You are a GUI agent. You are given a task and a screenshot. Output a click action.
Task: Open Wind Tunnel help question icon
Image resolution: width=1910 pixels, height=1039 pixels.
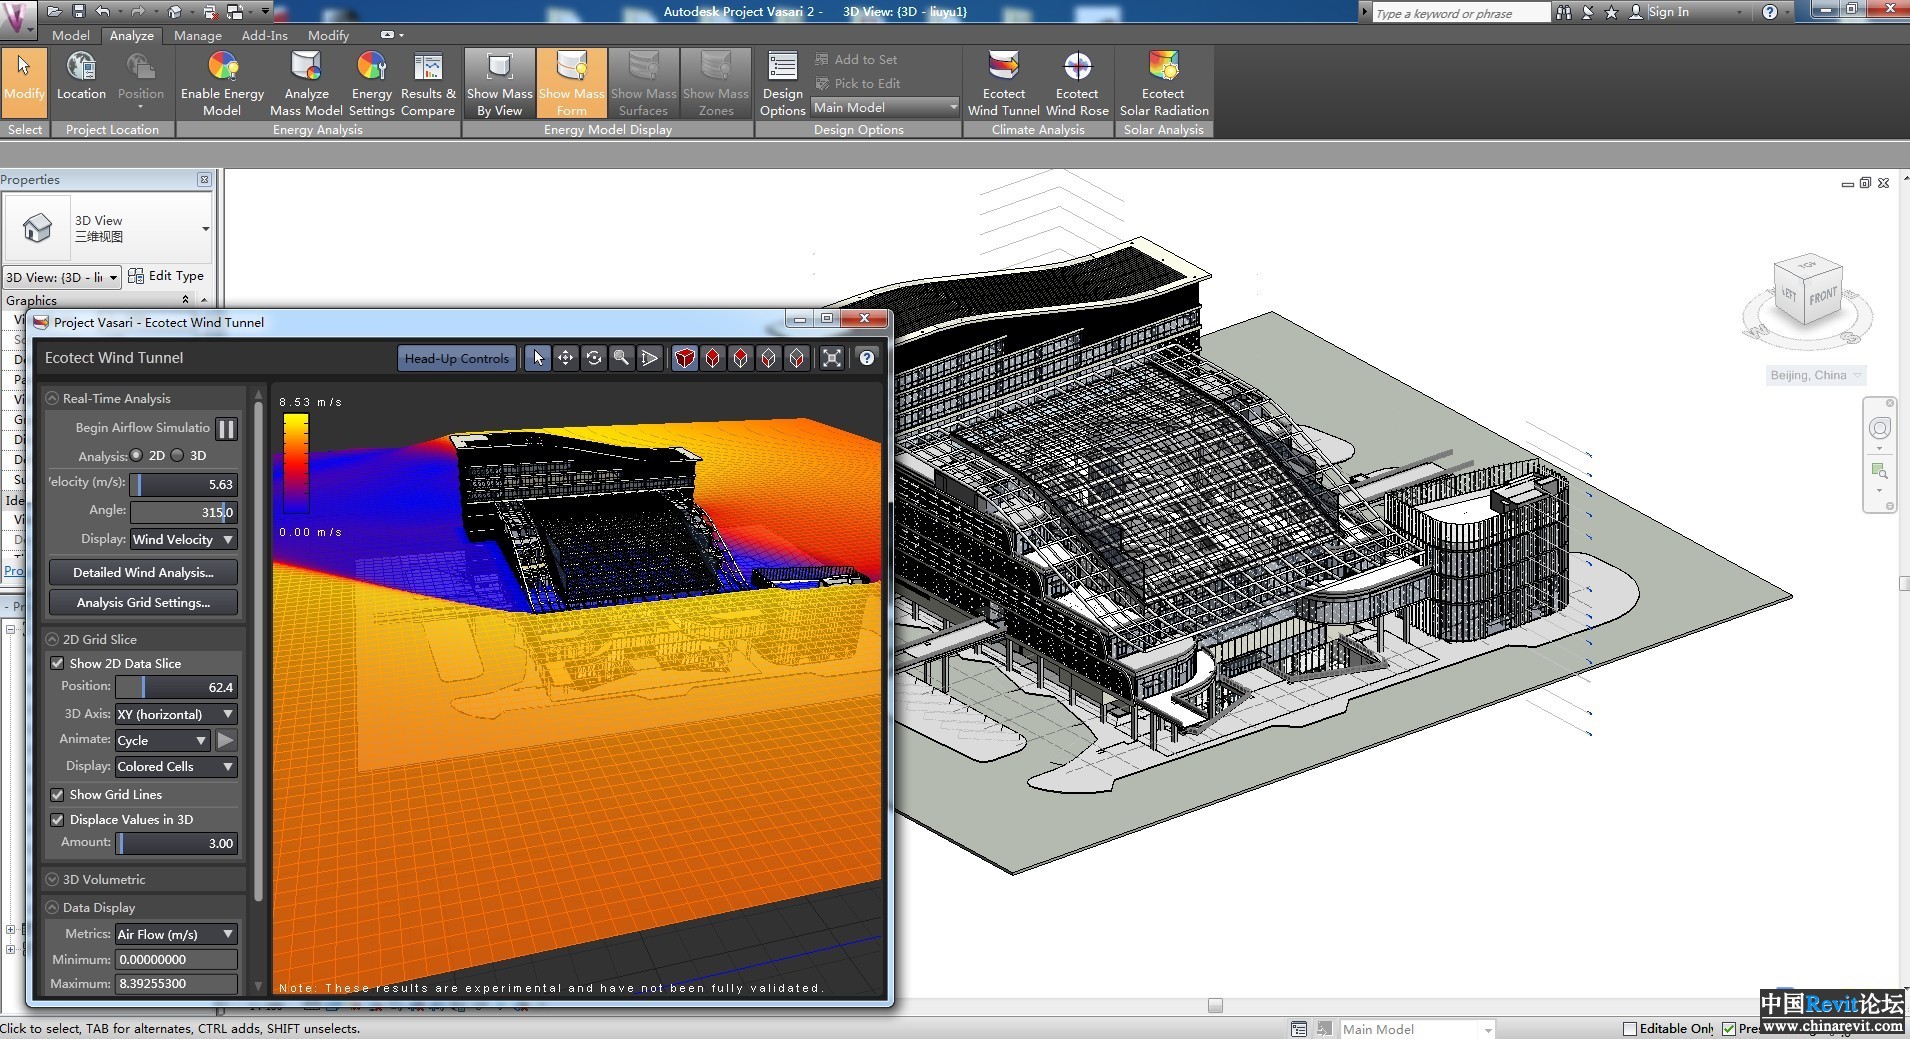click(x=867, y=358)
